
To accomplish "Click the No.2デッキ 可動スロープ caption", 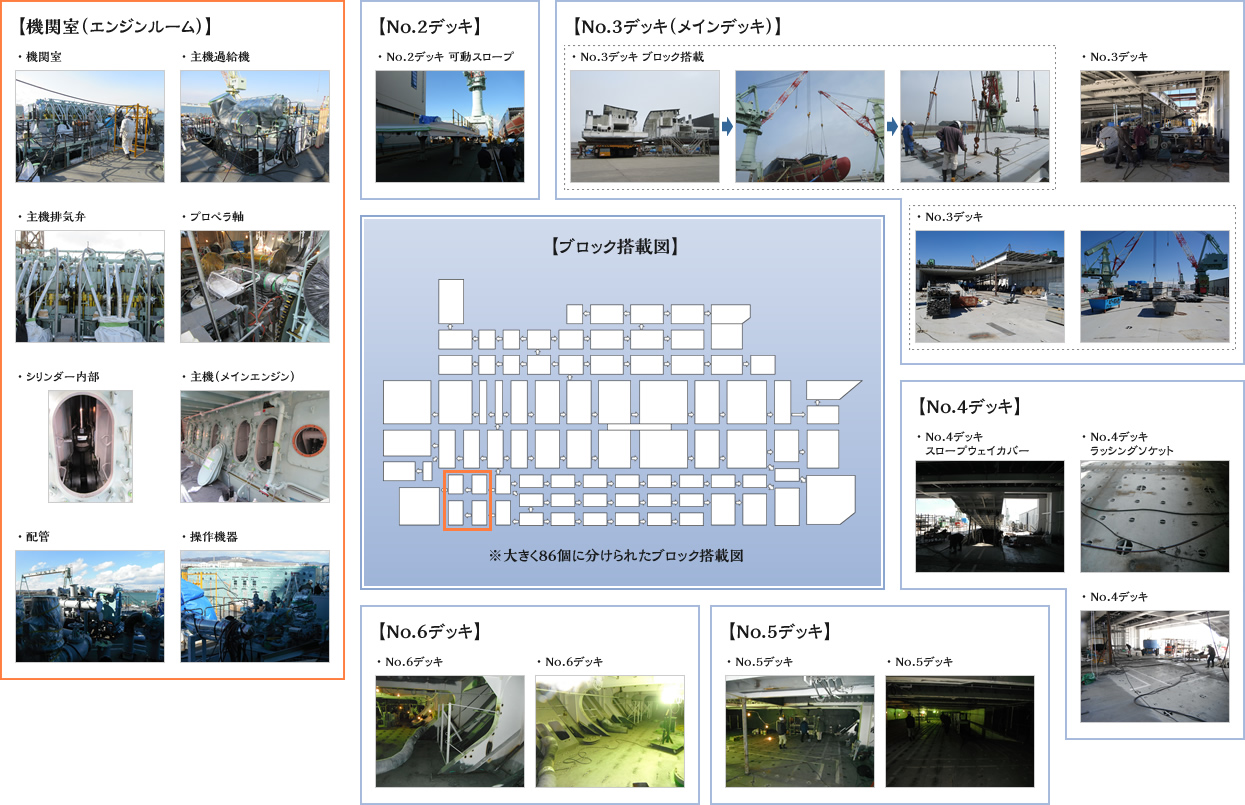I will click(445, 57).
